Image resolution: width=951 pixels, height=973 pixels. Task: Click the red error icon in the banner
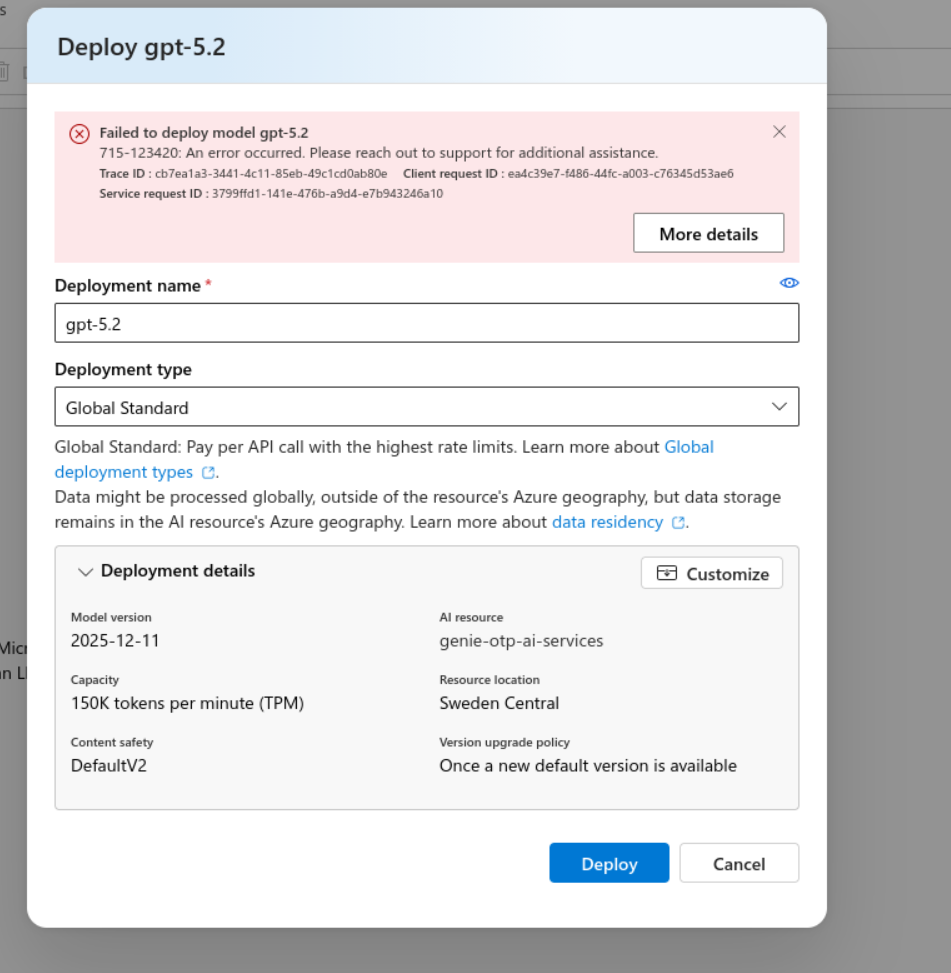(x=79, y=134)
